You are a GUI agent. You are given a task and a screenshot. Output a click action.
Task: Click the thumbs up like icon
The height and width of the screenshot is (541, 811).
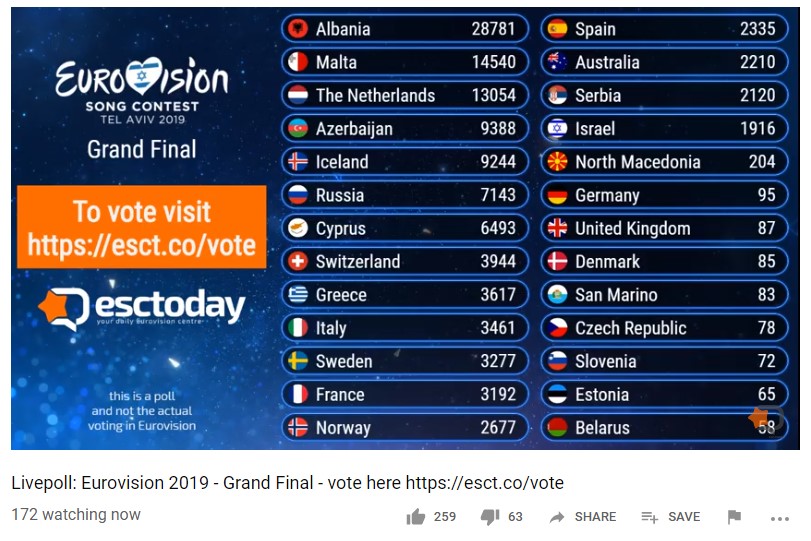tap(415, 517)
